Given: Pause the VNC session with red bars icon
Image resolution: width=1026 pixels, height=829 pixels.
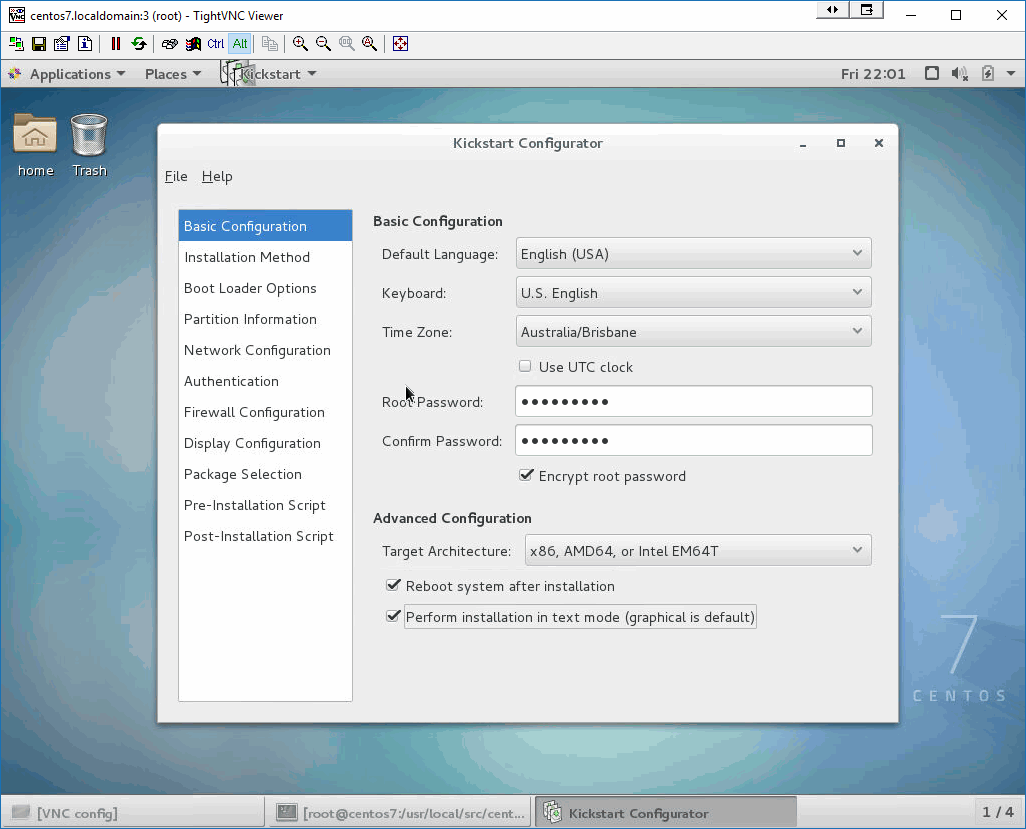Looking at the screenshot, I should coord(116,44).
